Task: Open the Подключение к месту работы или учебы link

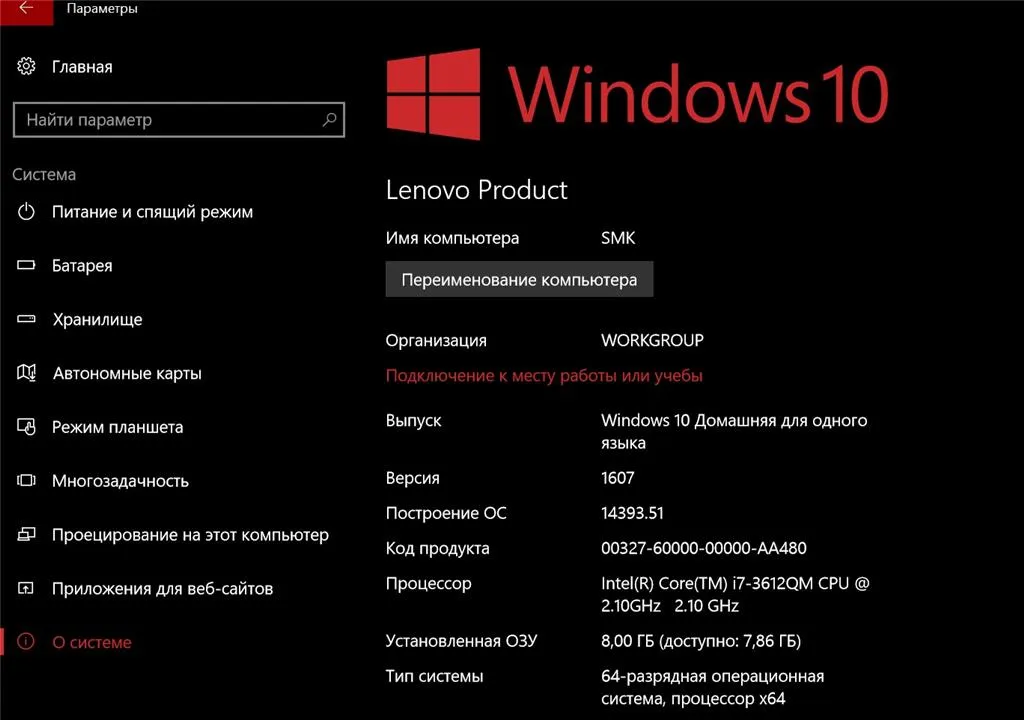Action: 544,376
